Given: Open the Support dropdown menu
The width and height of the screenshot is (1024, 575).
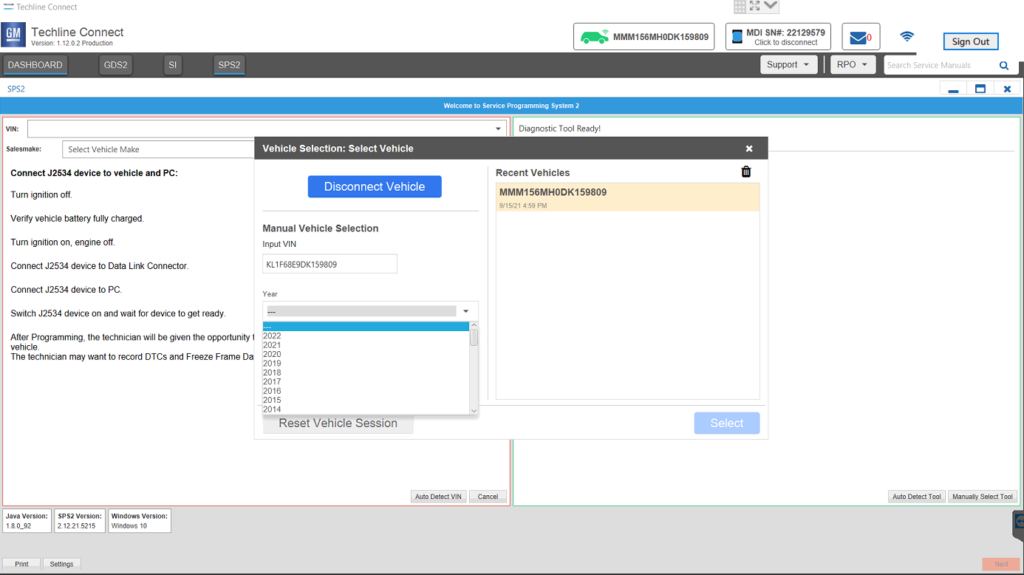Looking at the screenshot, I should pos(788,65).
